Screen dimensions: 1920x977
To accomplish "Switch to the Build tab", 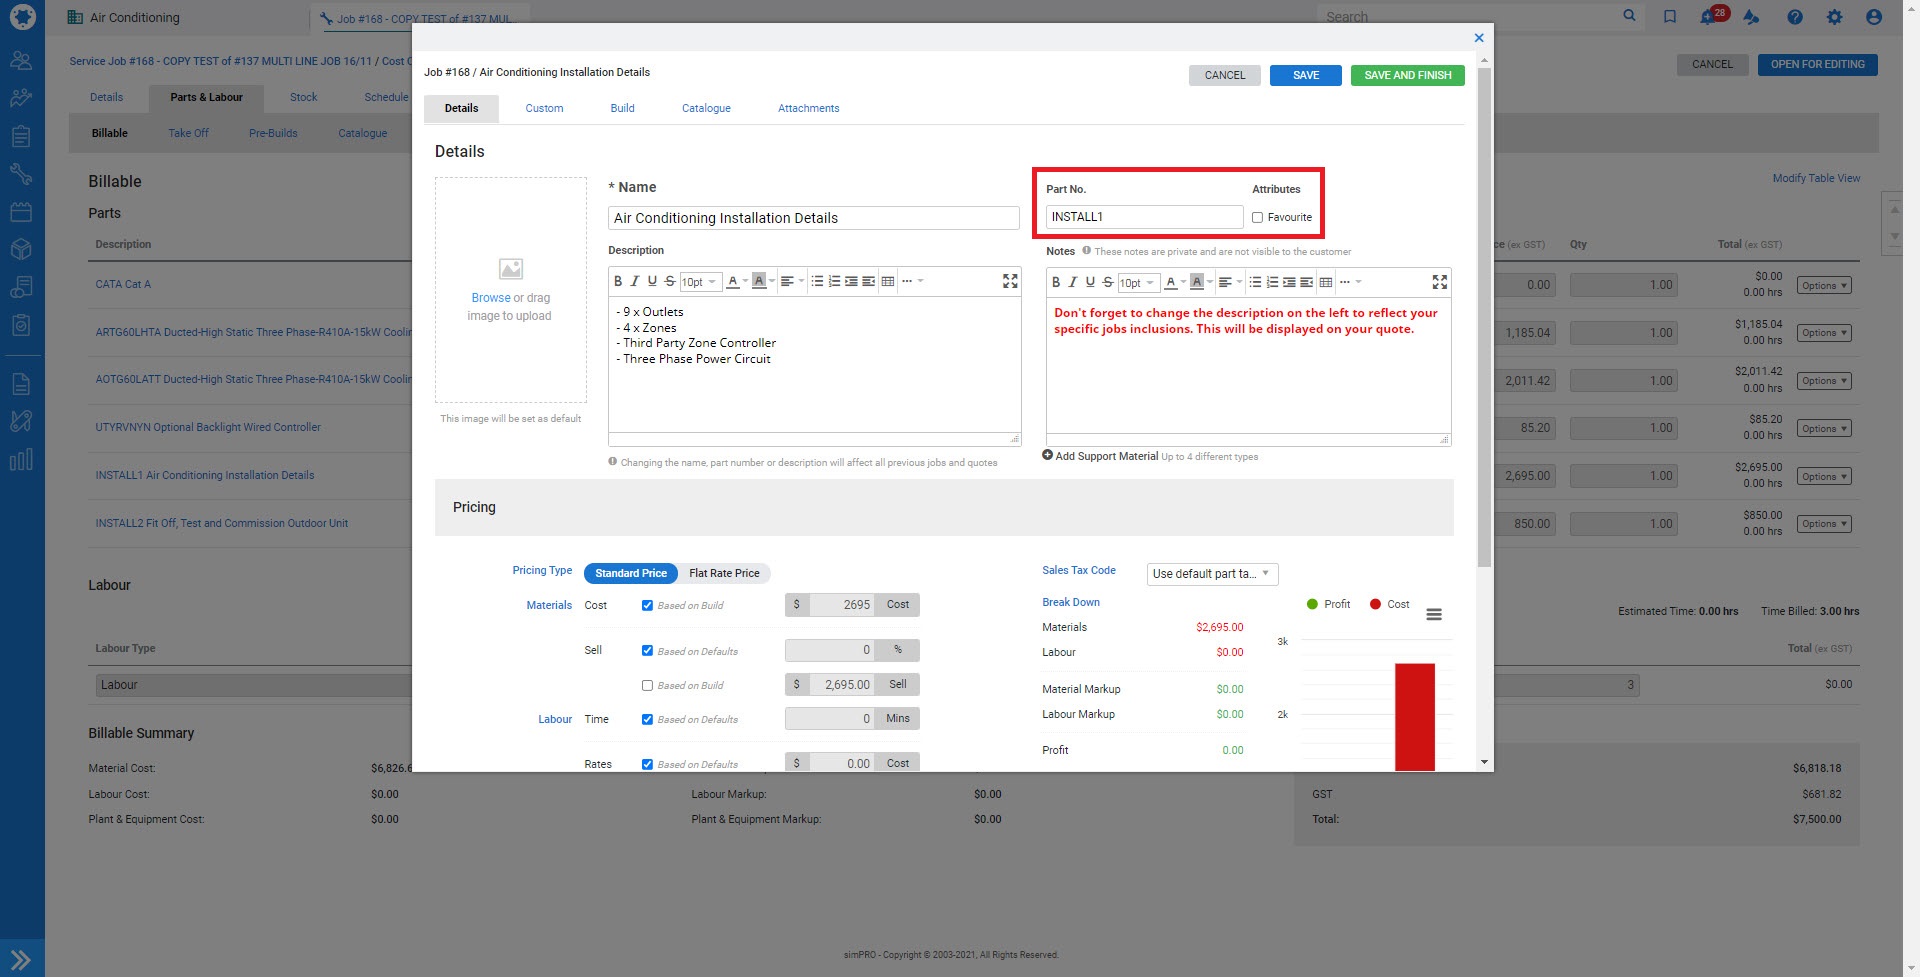I will coord(622,108).
